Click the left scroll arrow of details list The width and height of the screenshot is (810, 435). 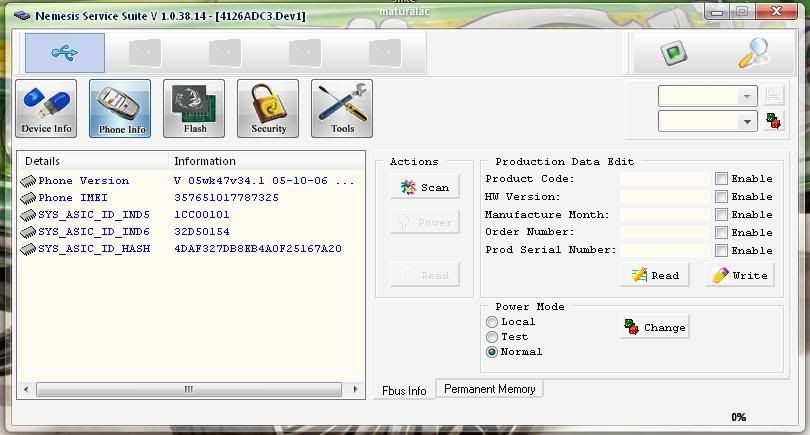pyautogui.click(x=26, y=389)
